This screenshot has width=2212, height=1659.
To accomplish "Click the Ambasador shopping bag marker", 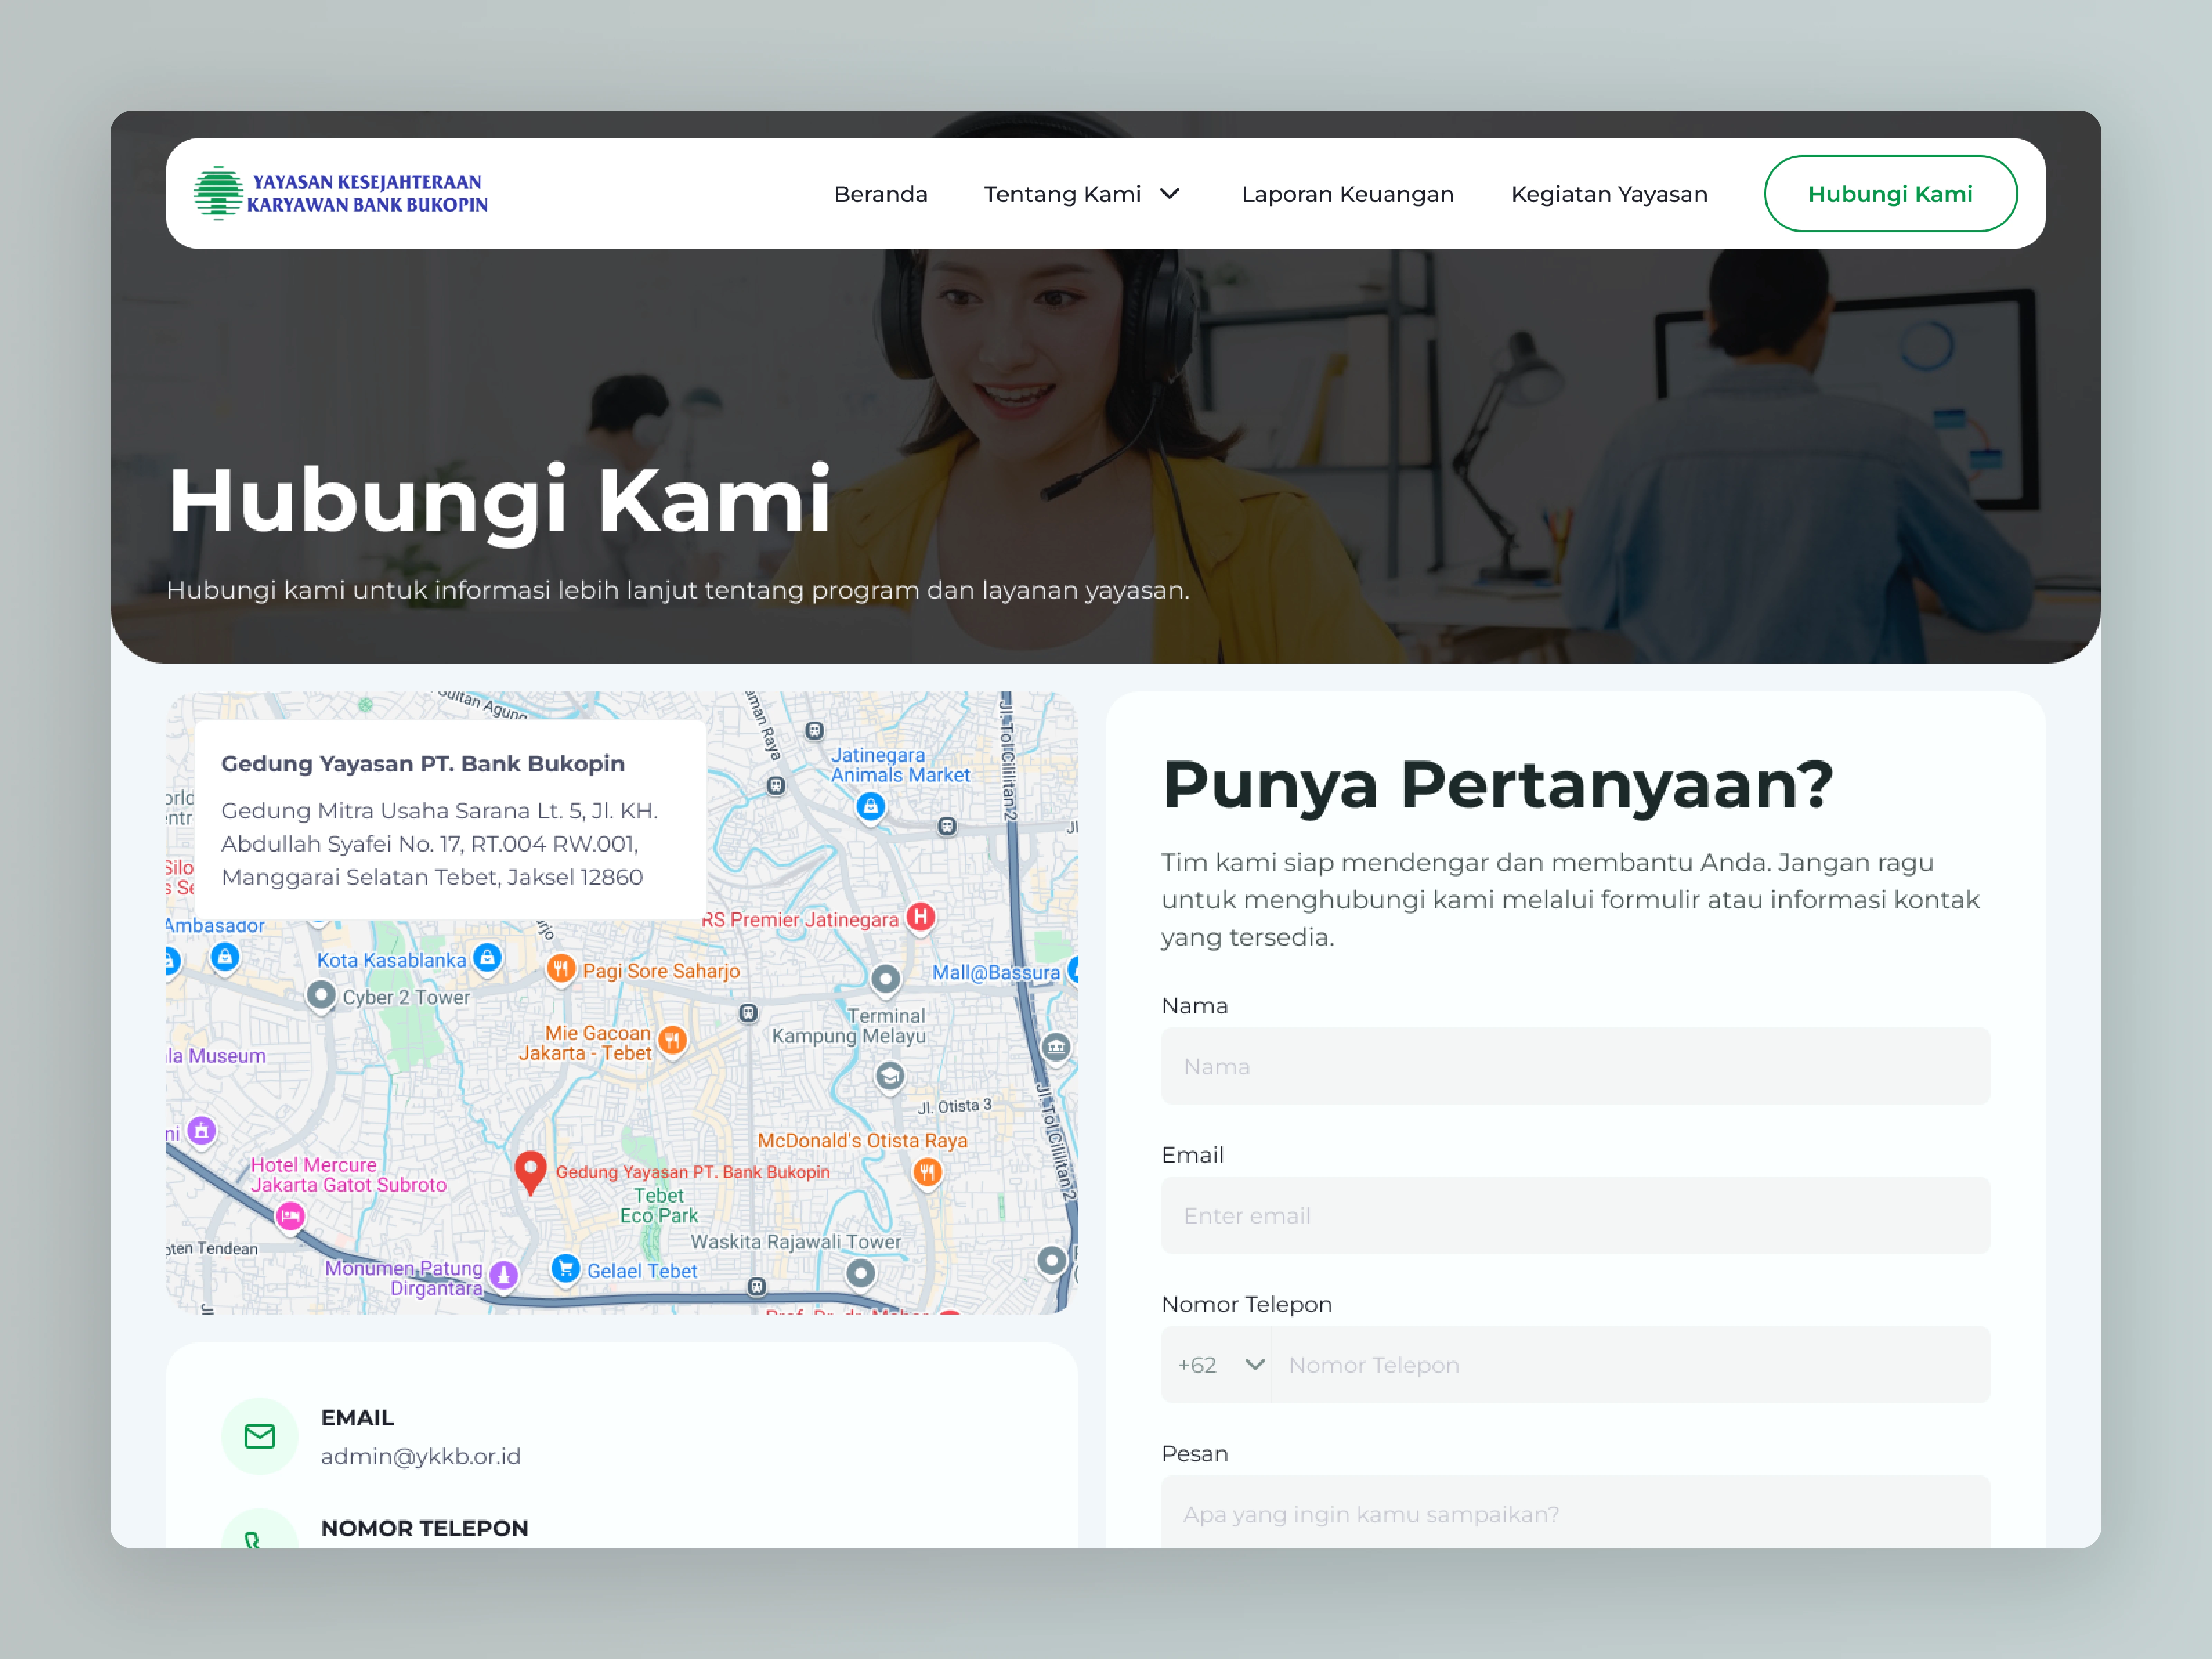I will [x=225, y=958].
